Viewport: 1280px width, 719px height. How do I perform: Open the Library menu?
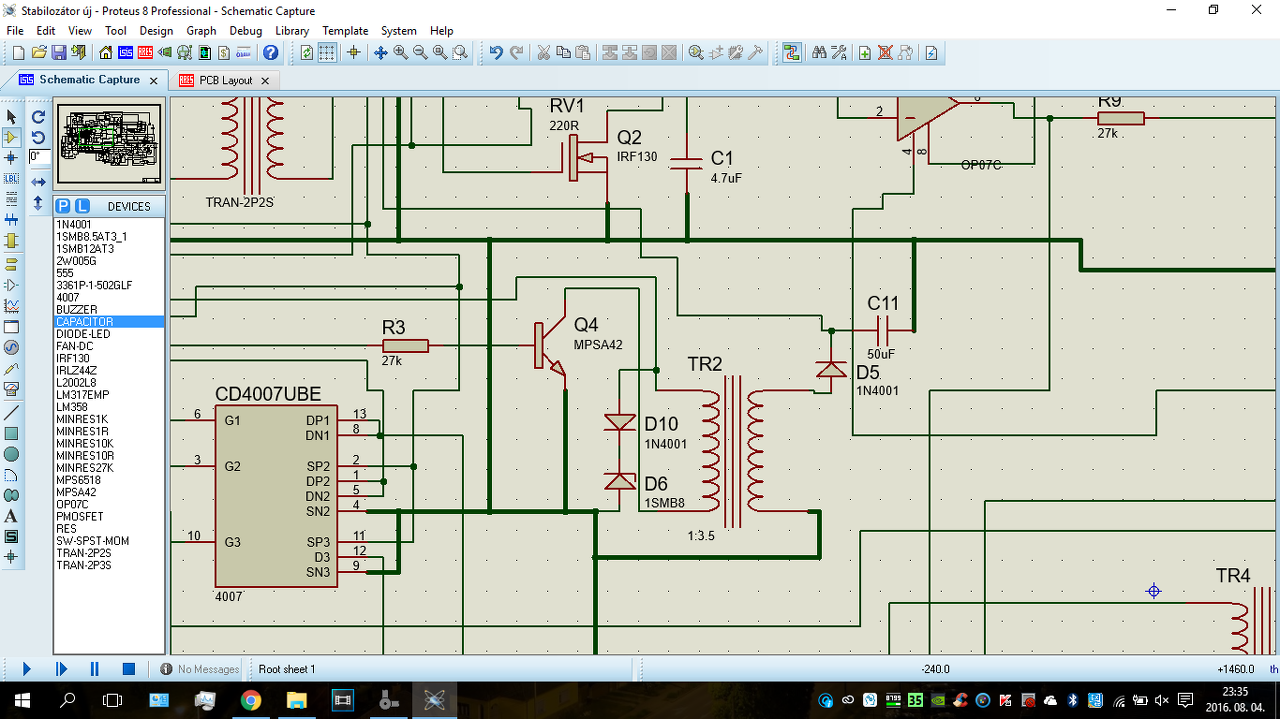(x=292, y=31)
